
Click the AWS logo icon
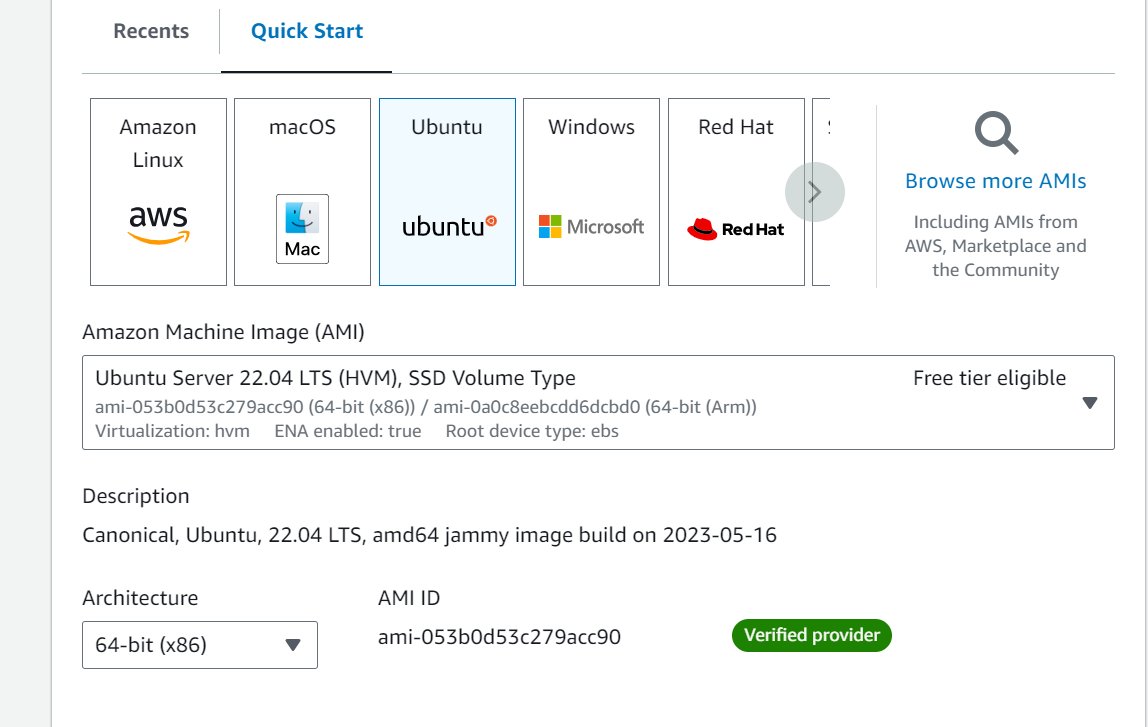tap(158, 224)
